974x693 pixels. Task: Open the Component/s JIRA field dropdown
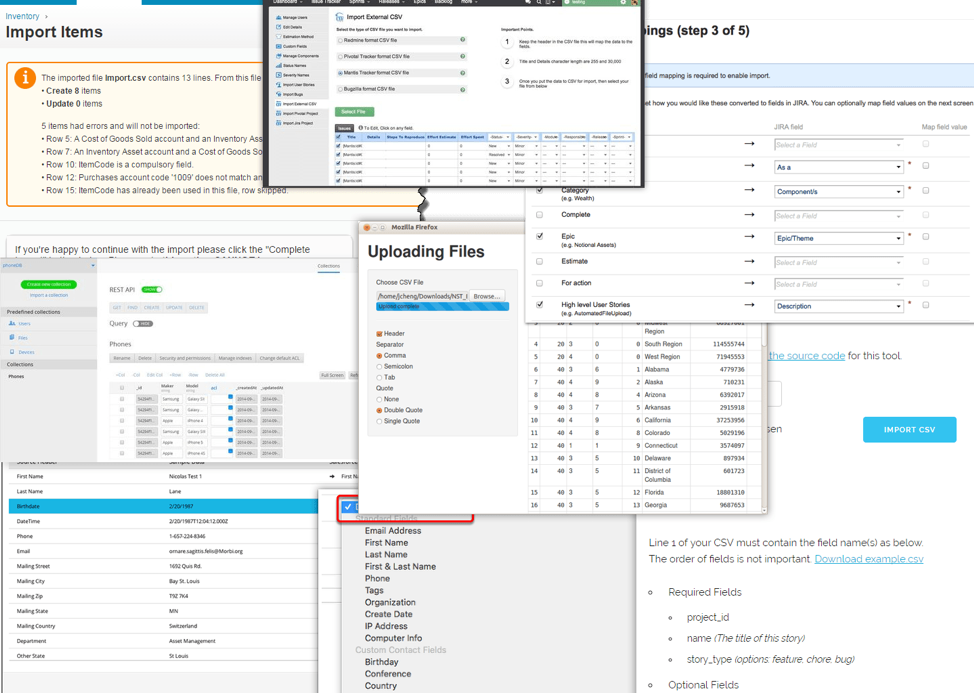pos(838,190)
